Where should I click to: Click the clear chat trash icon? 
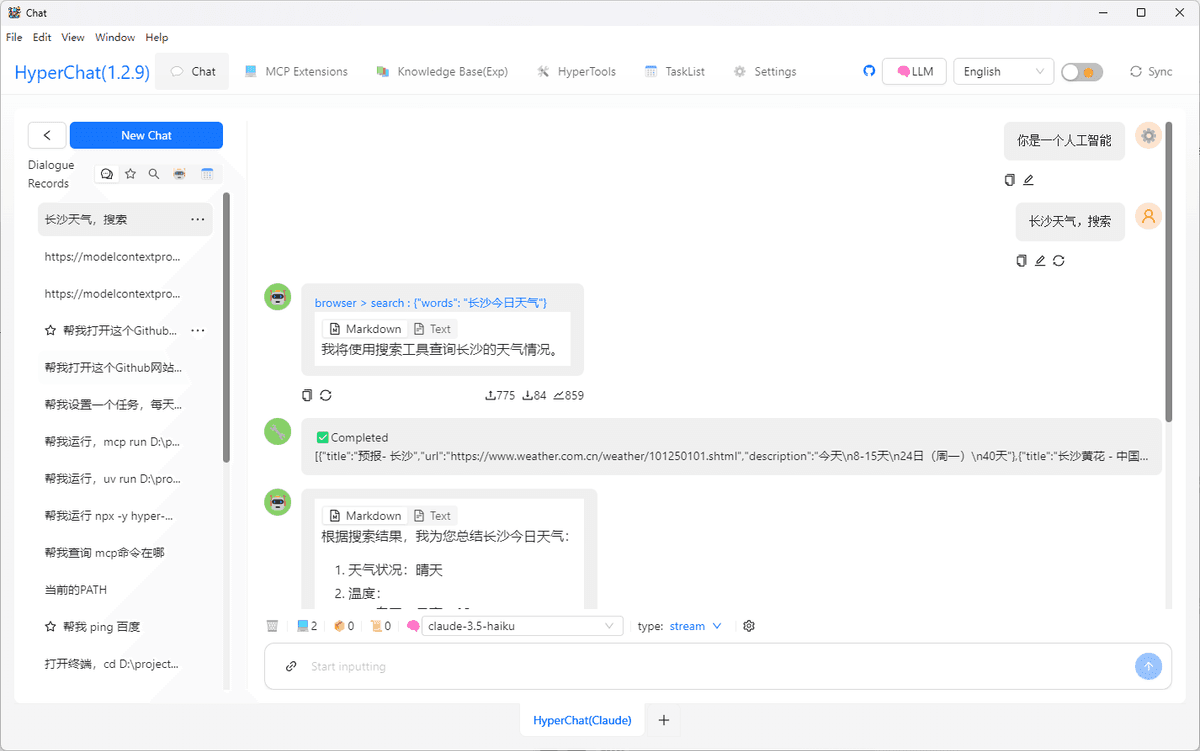(272, 626)
